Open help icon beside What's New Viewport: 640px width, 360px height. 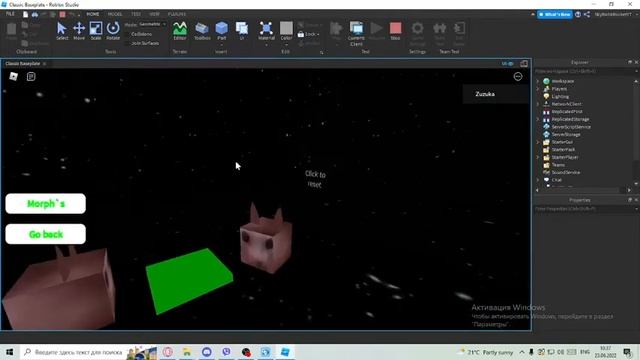(578, 14)
